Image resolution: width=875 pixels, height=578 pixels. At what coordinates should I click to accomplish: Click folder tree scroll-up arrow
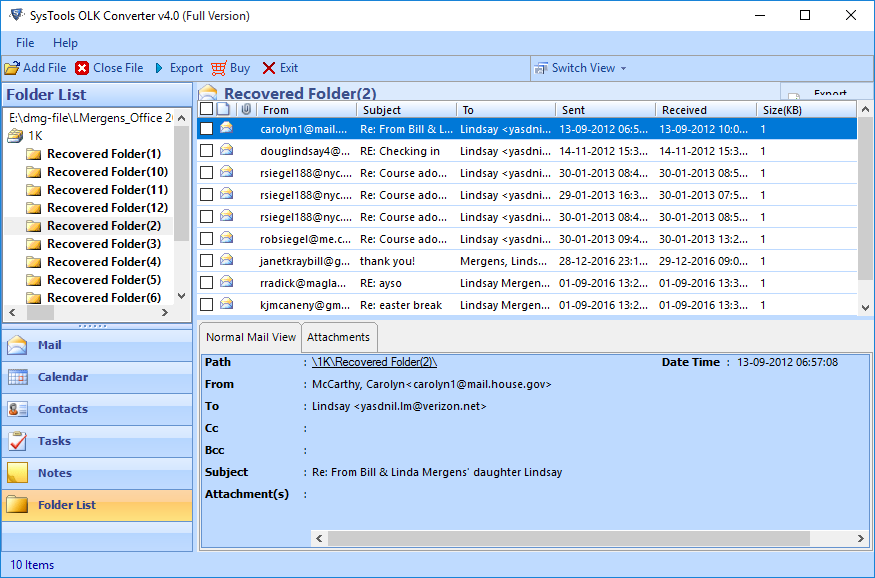[x=181, y=118]
